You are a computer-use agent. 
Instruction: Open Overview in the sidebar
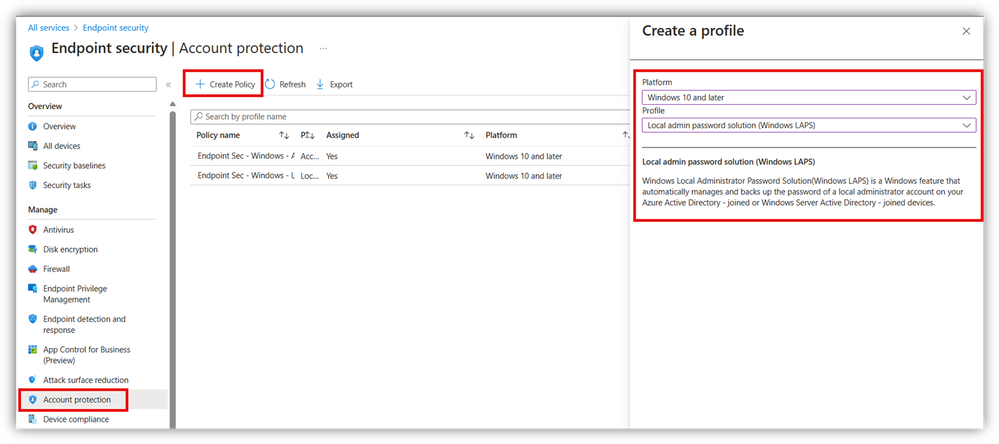click(x=59, y=126)
